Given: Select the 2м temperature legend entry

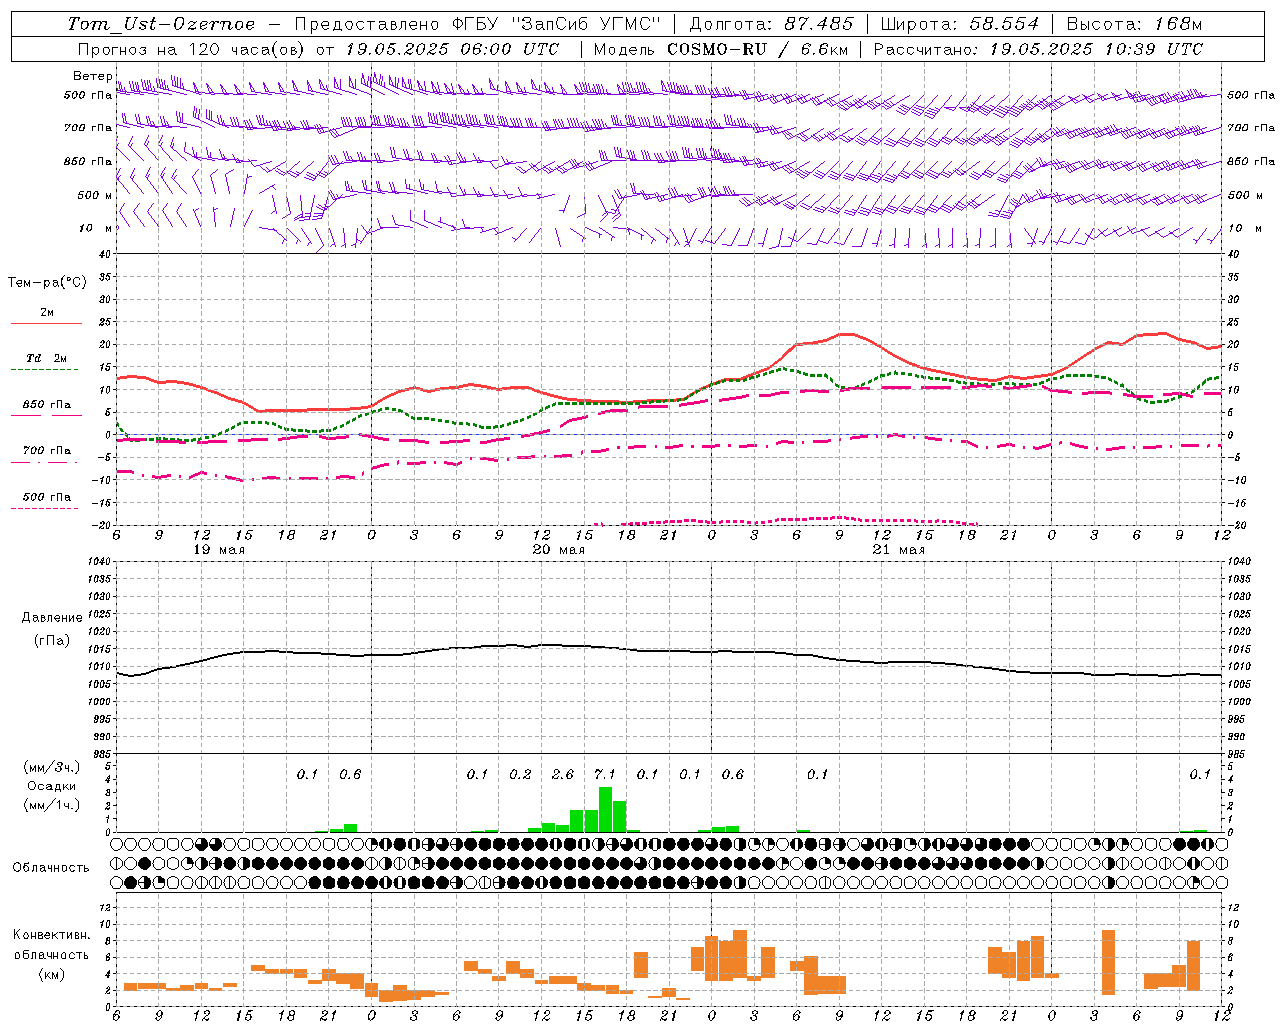Looking at the screenshot, I should [x=47, y=313].
